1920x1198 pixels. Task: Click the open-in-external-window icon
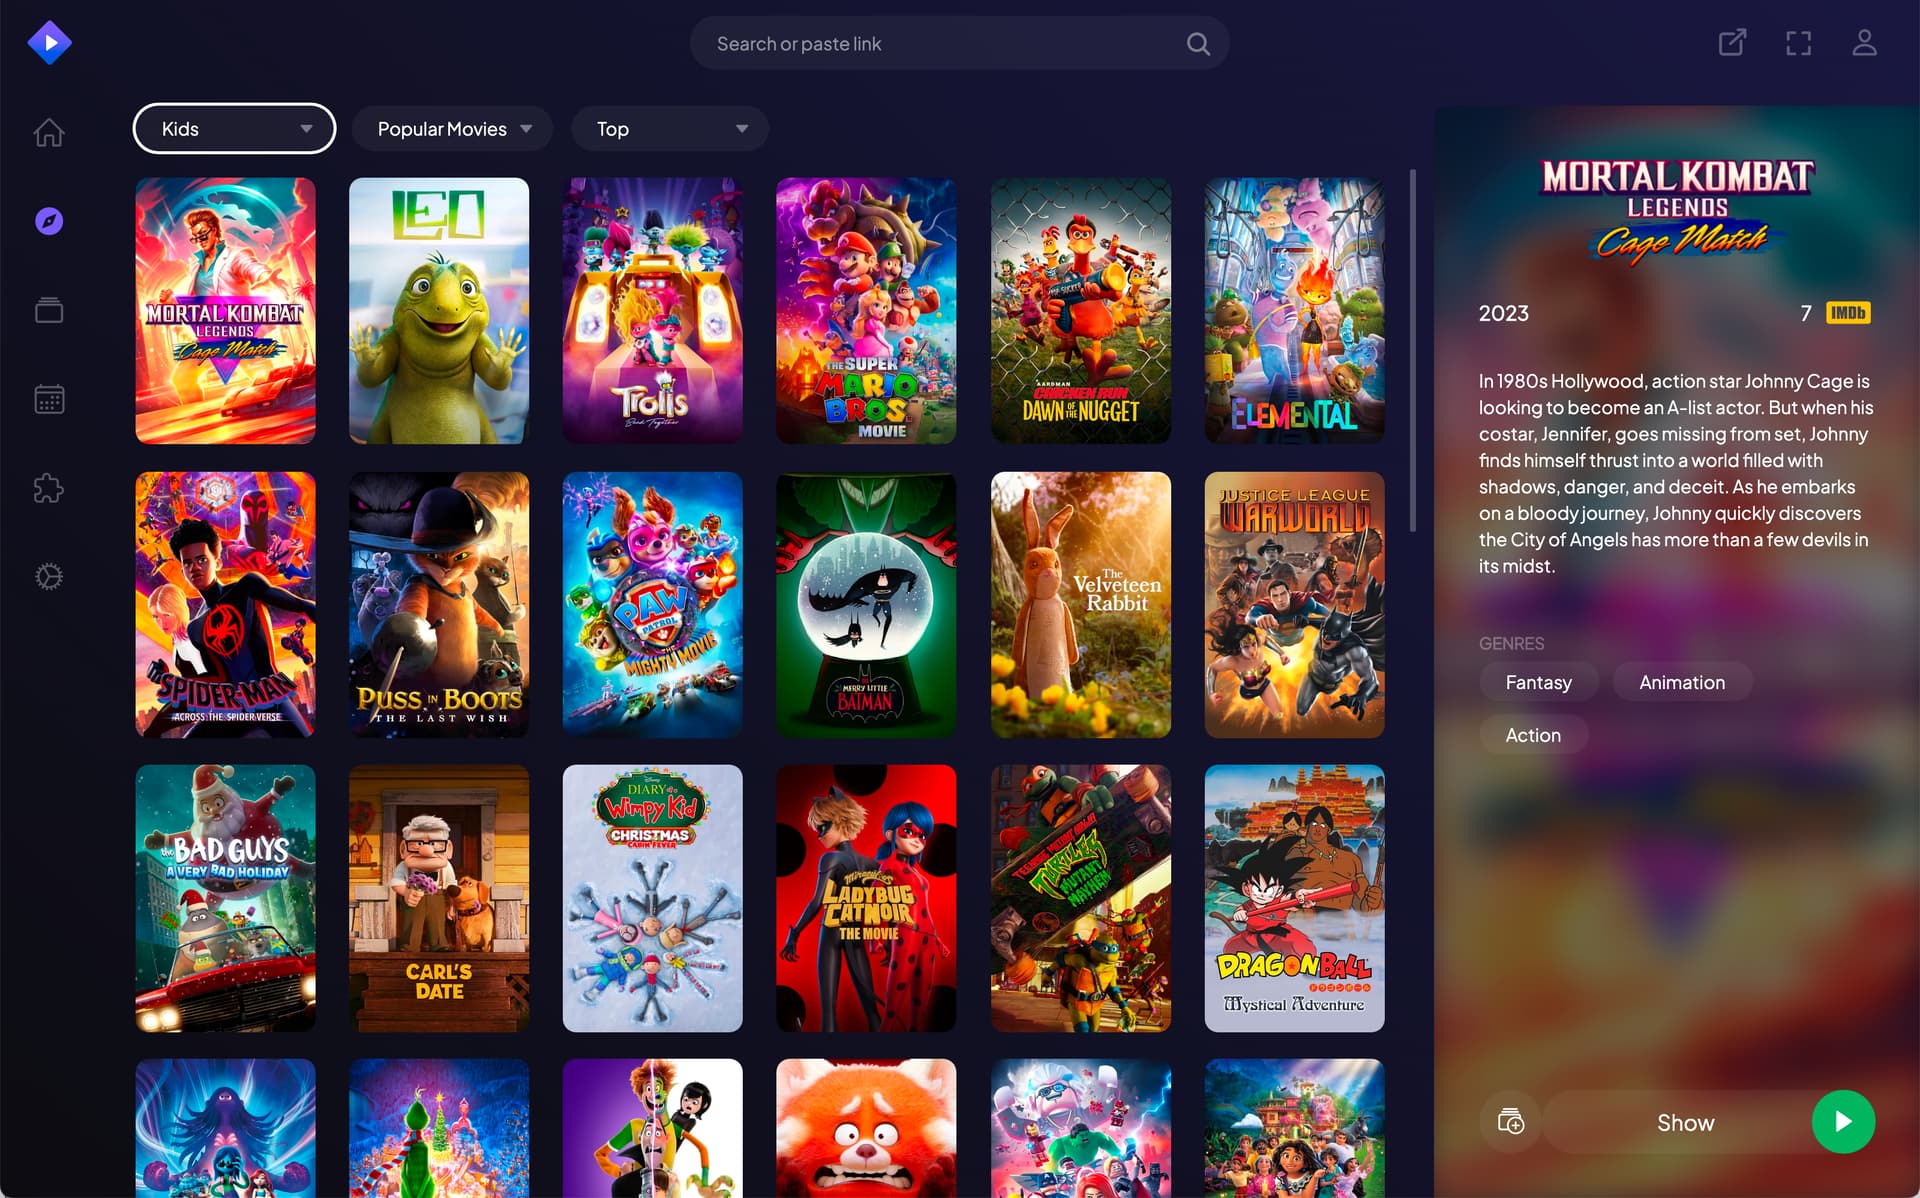1732,43
